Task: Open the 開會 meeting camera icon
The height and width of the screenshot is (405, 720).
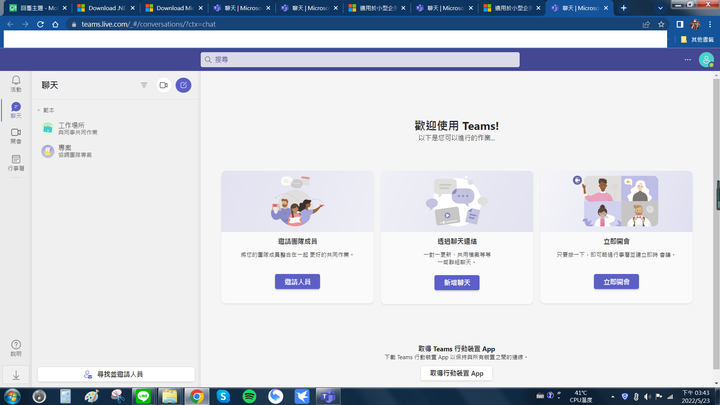Action: click(16, 136)
